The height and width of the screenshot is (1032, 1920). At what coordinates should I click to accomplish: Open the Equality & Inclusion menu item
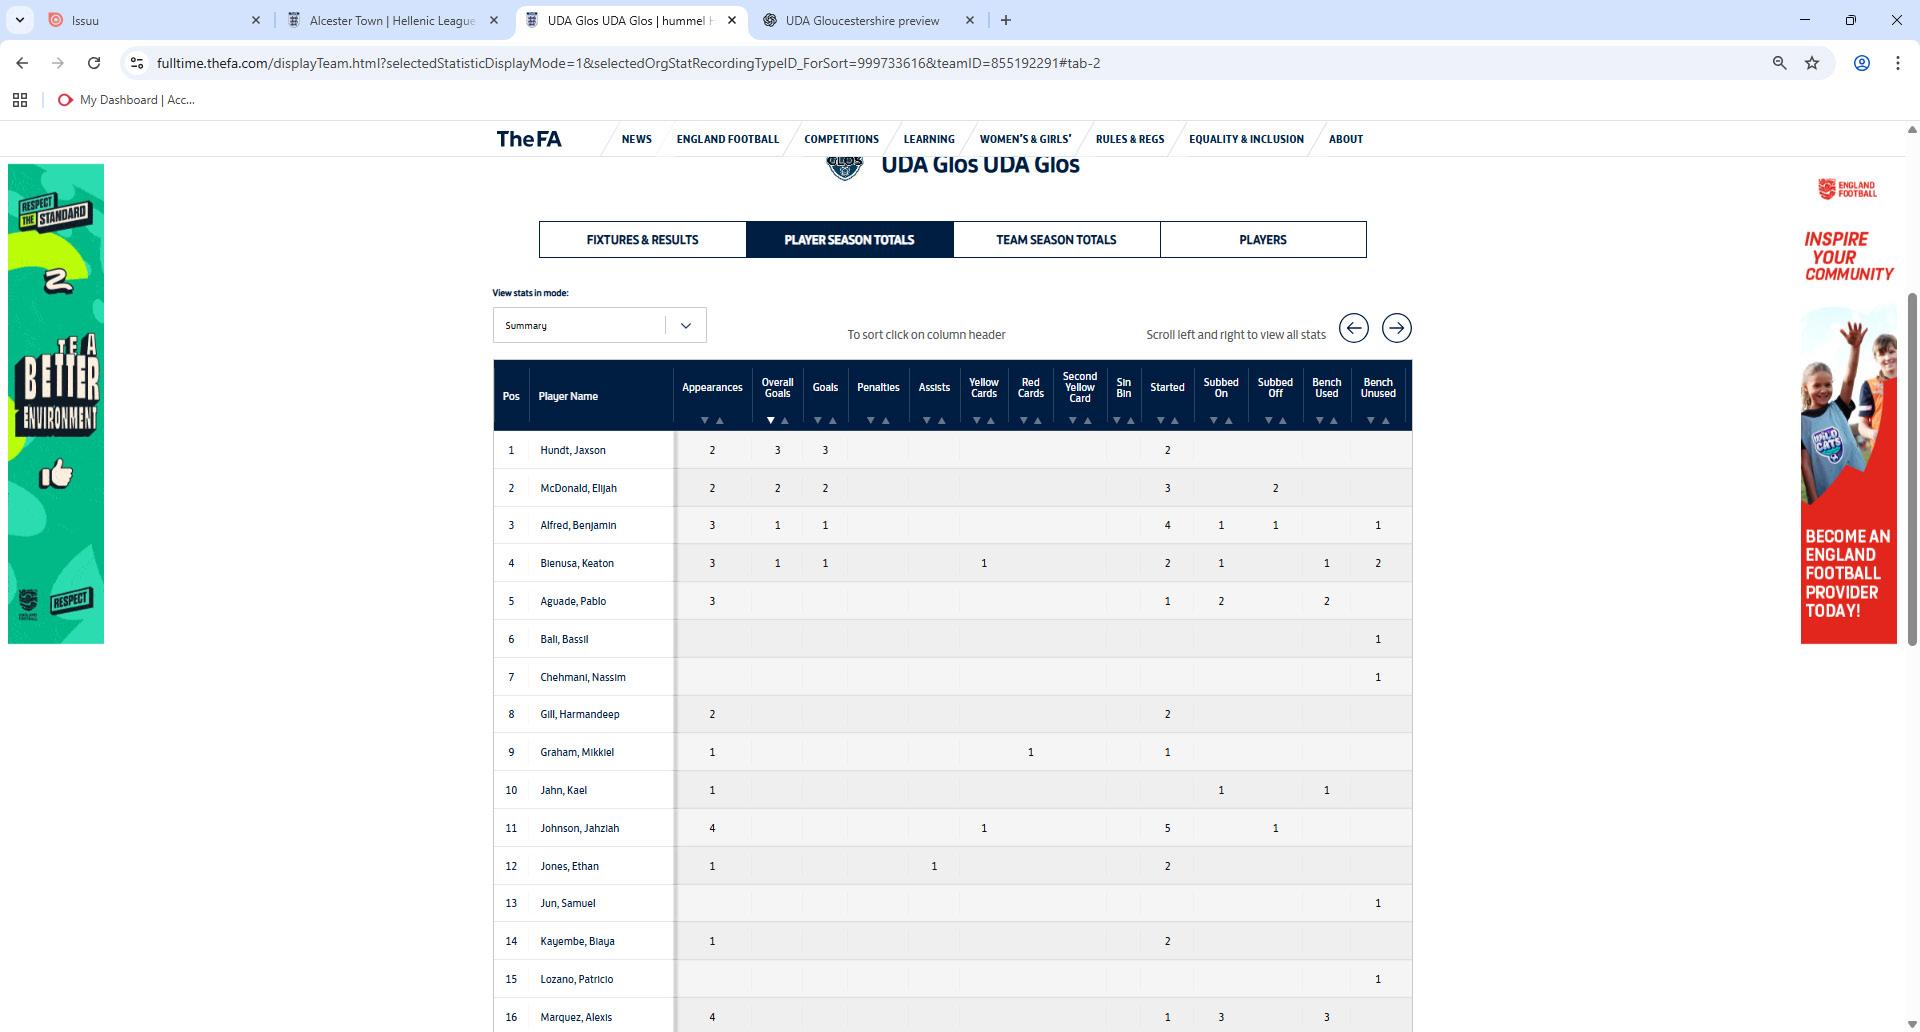(1246, 139)
